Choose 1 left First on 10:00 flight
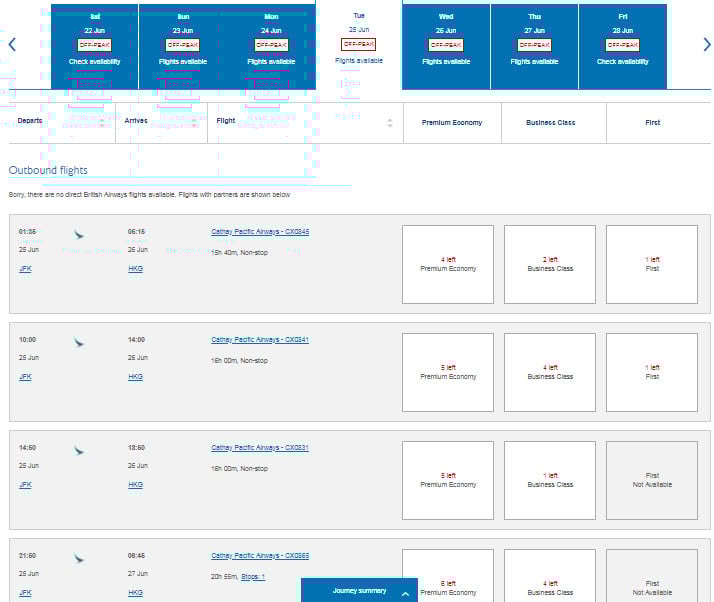This screenshot has height=602, width=714. pos(652,372)
